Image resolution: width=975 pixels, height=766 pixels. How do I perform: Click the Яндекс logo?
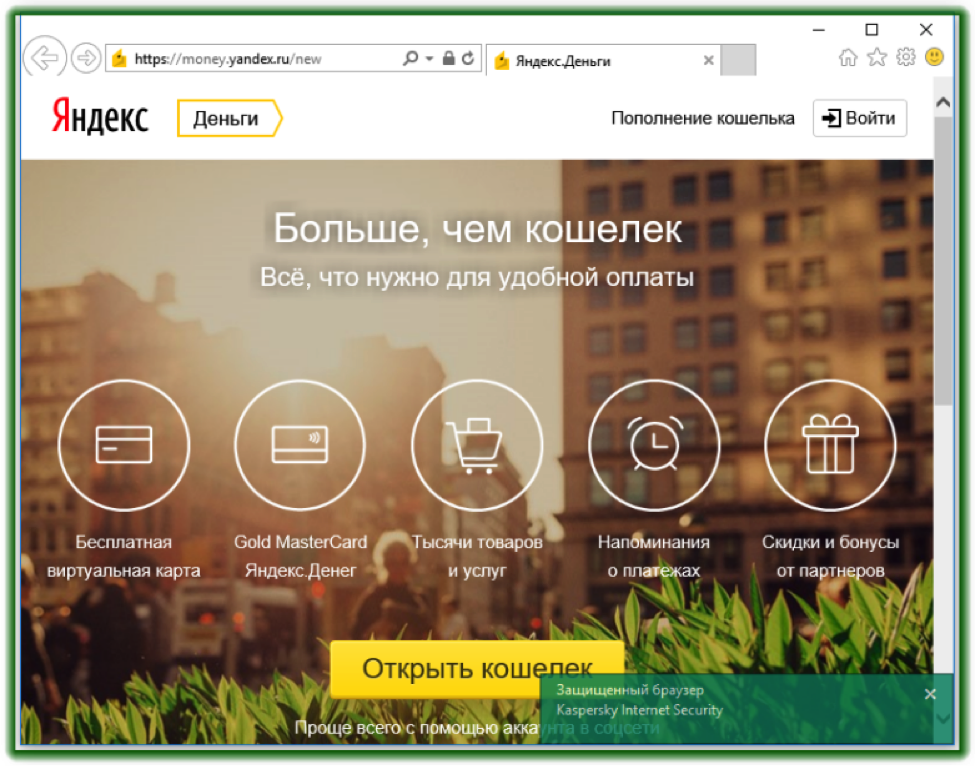click(100, 116)
